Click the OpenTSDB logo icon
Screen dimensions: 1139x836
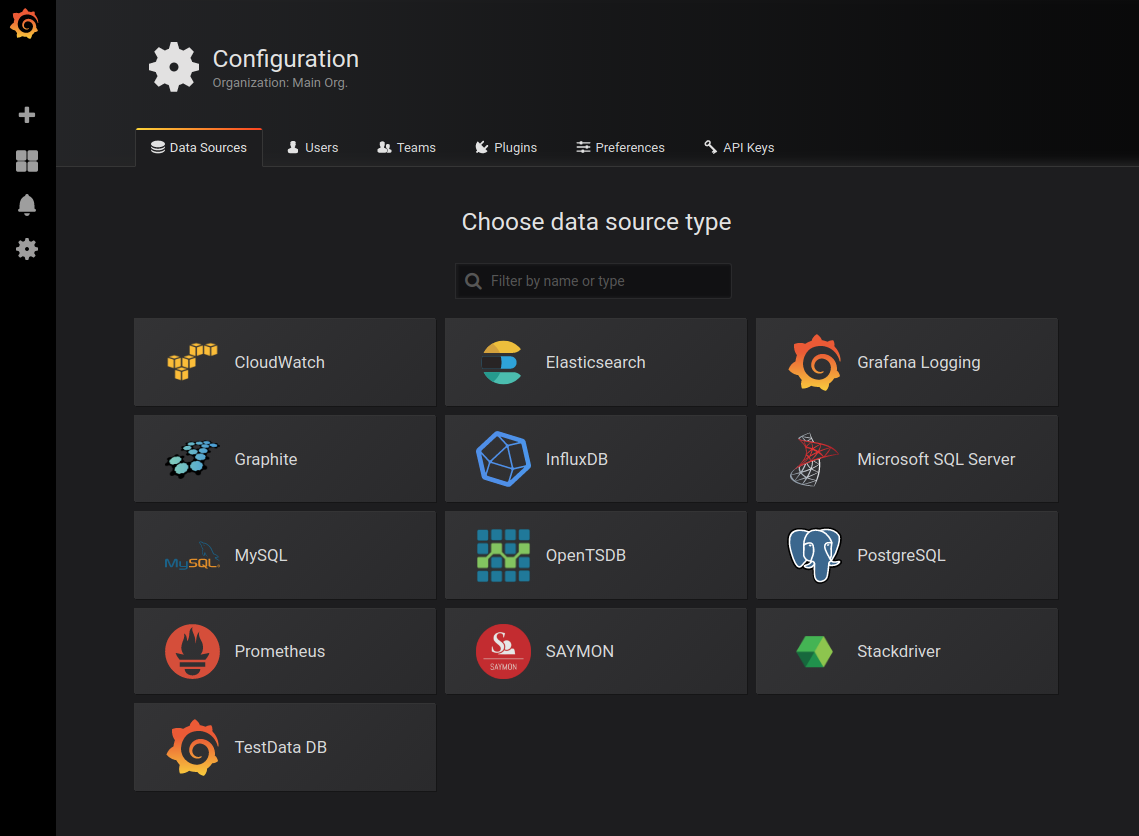pyautogui.click(x=503, y=555)
